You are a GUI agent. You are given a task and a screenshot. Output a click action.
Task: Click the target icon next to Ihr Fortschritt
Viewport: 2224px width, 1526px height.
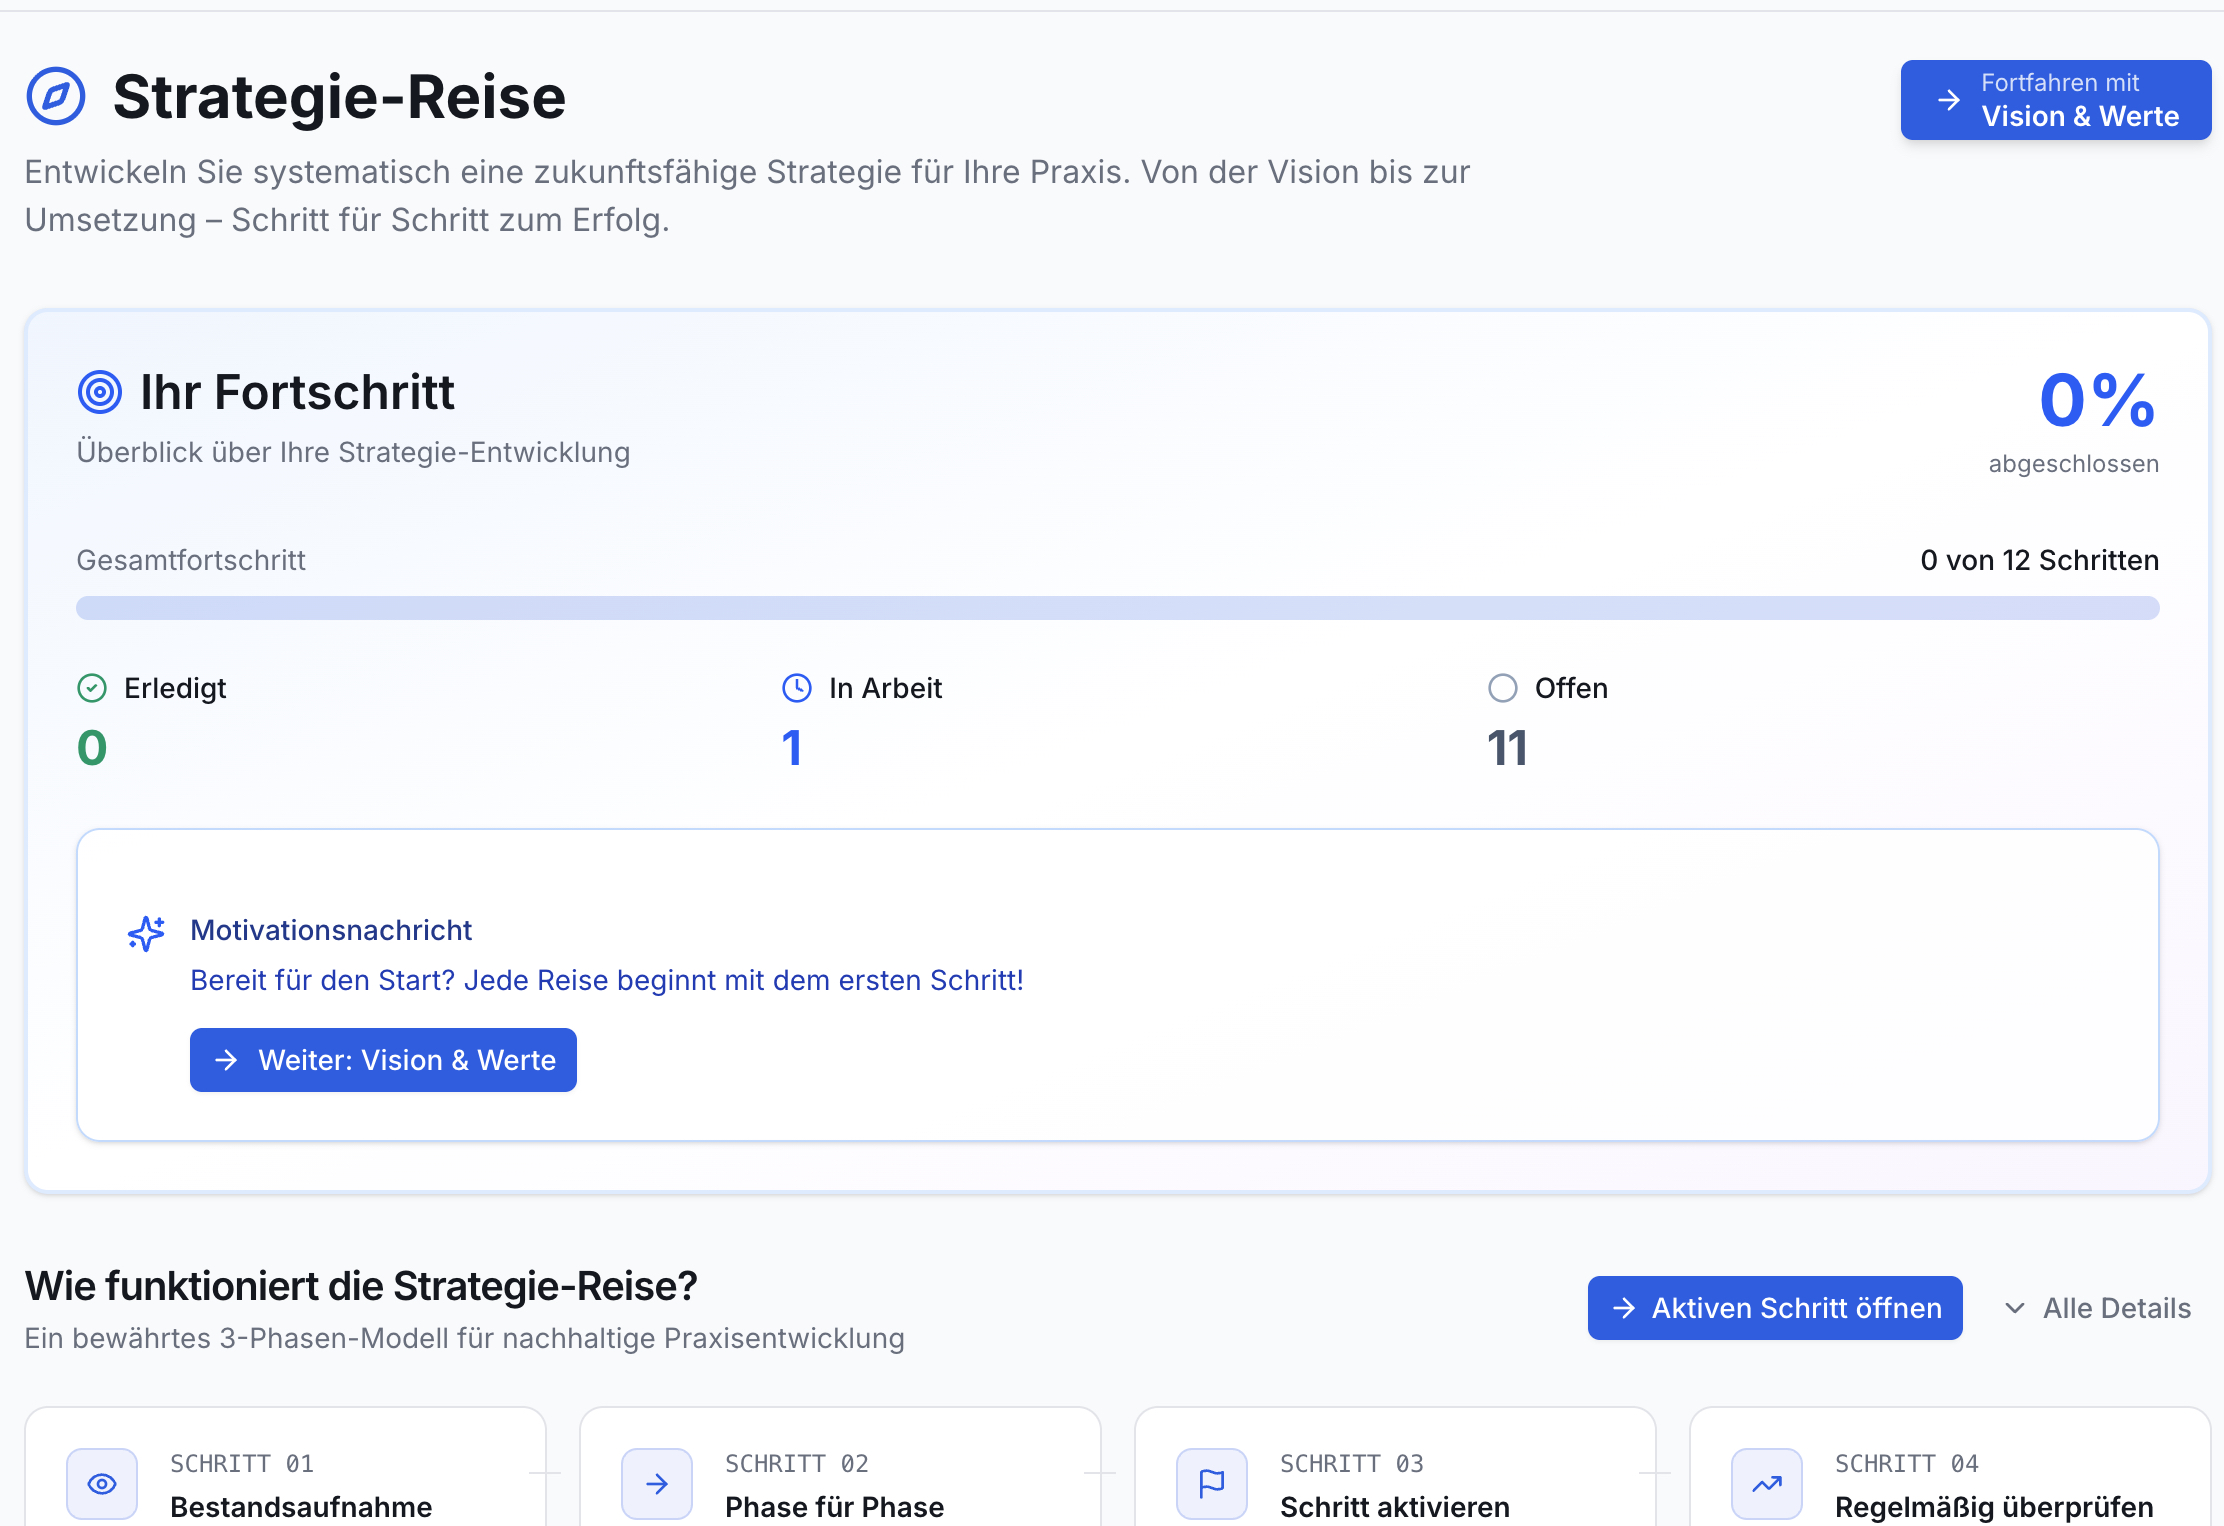pos(100,392)
